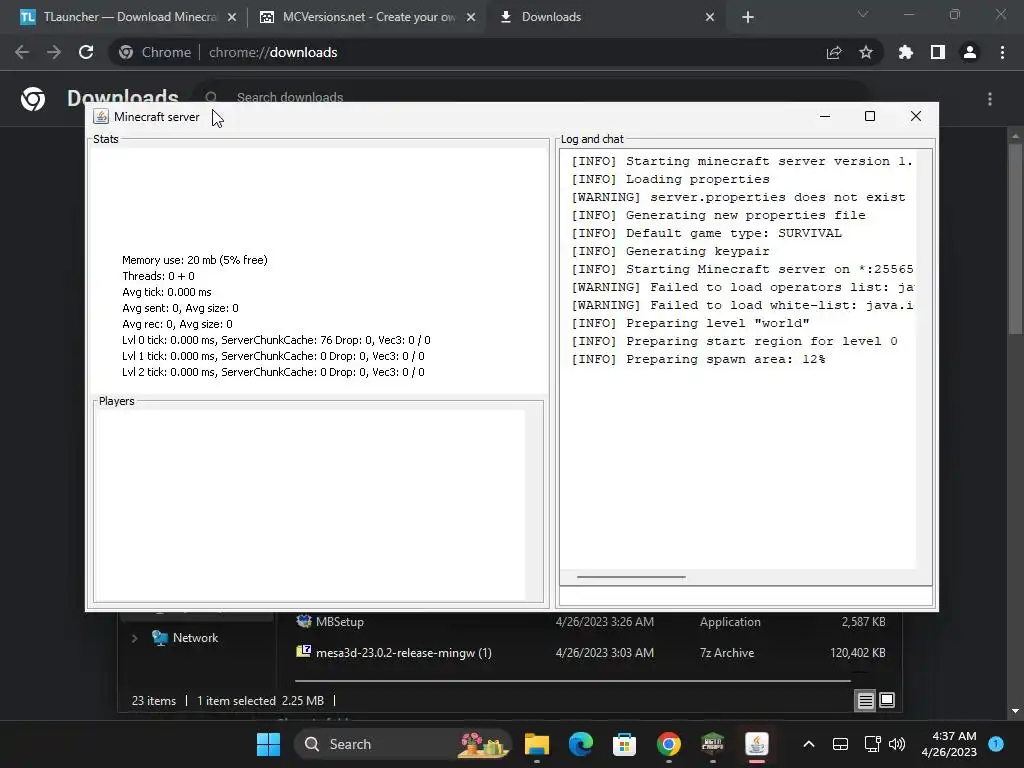Viewport: 1024px width, 768px height.
Task: Share this page icon in address bar
Action: point(834,52)
